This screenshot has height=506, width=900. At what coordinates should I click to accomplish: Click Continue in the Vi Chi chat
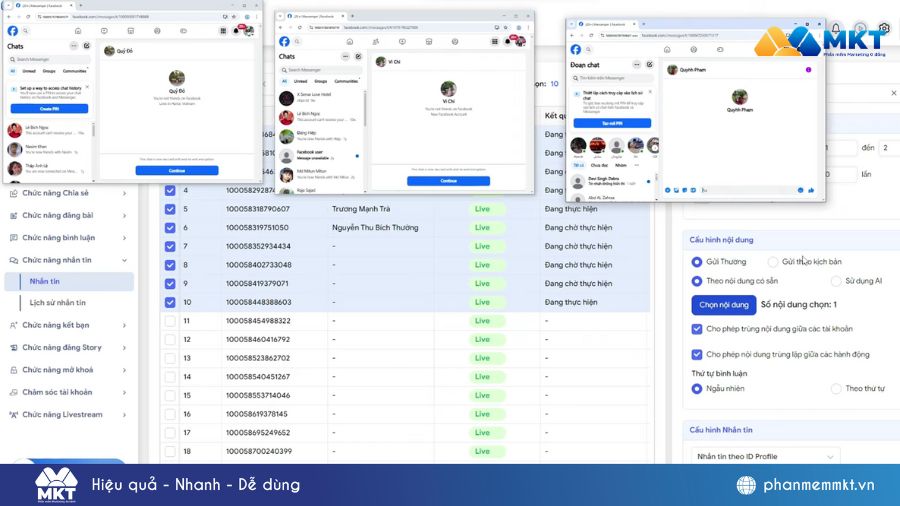[x=448, y=181]
